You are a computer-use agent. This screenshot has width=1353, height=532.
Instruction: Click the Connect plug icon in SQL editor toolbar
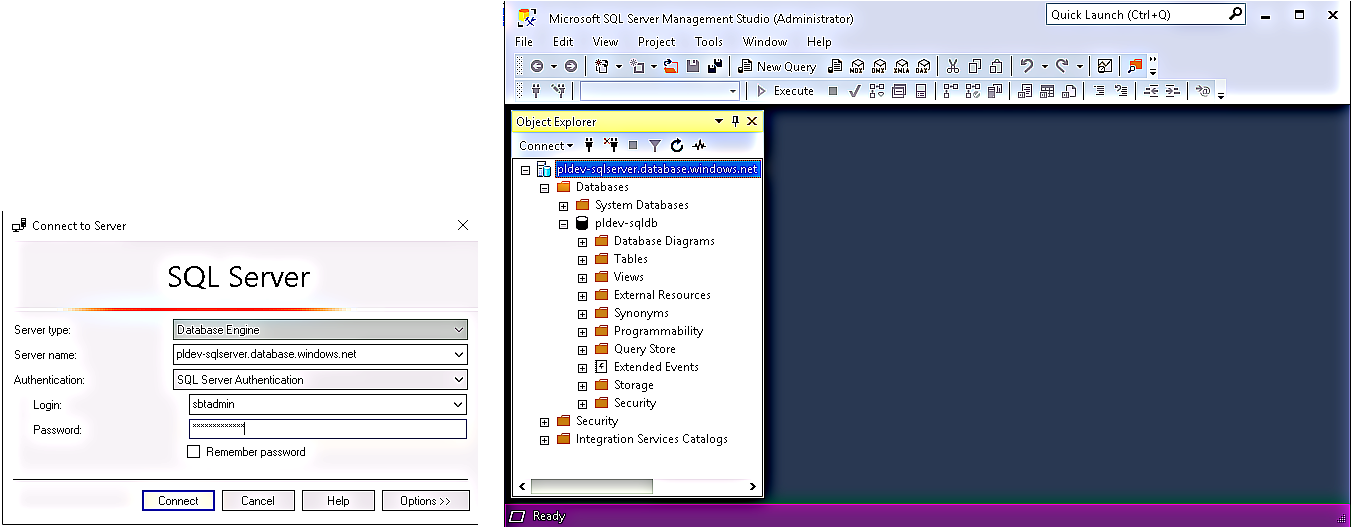coord(537,91)
